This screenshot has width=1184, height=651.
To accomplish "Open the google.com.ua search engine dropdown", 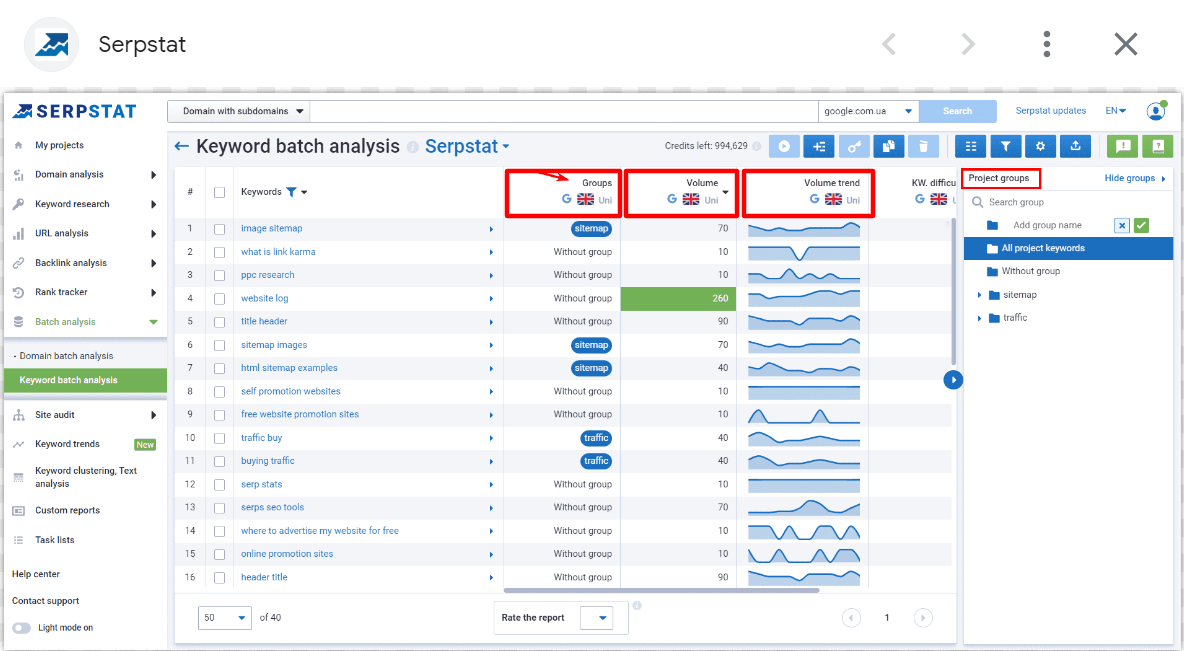I will pos(868,111).
